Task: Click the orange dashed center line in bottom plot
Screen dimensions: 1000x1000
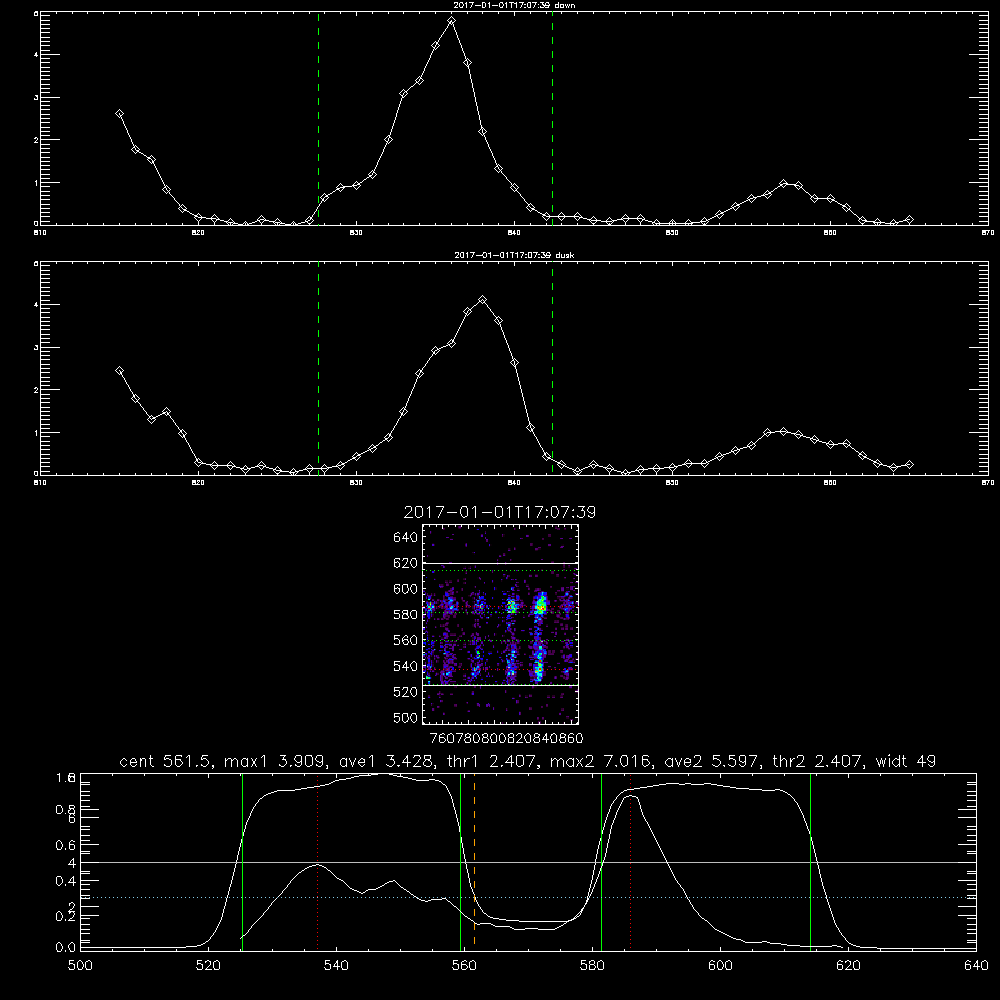Action: point(474,861)
